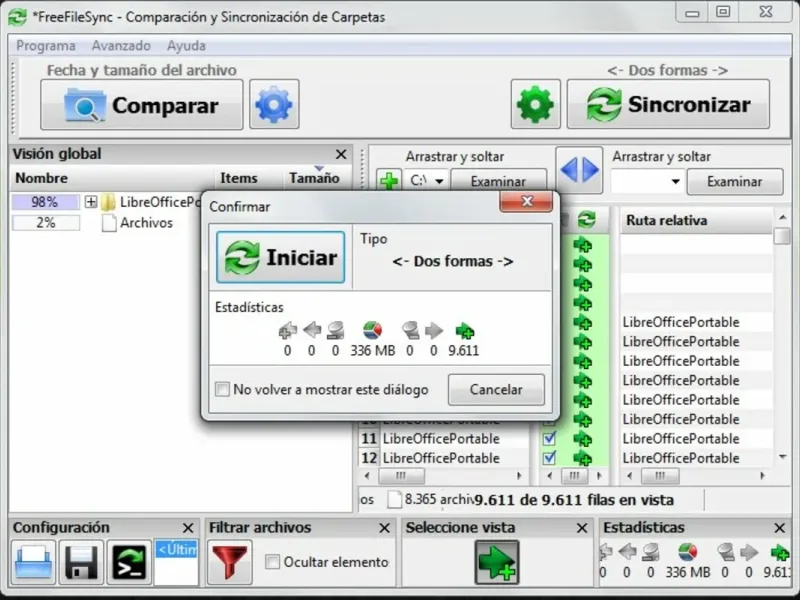This screenshot has width=800, height=600.
Task: Click the Comparar button
Action: pyautogui.click(x=142, y=105)
